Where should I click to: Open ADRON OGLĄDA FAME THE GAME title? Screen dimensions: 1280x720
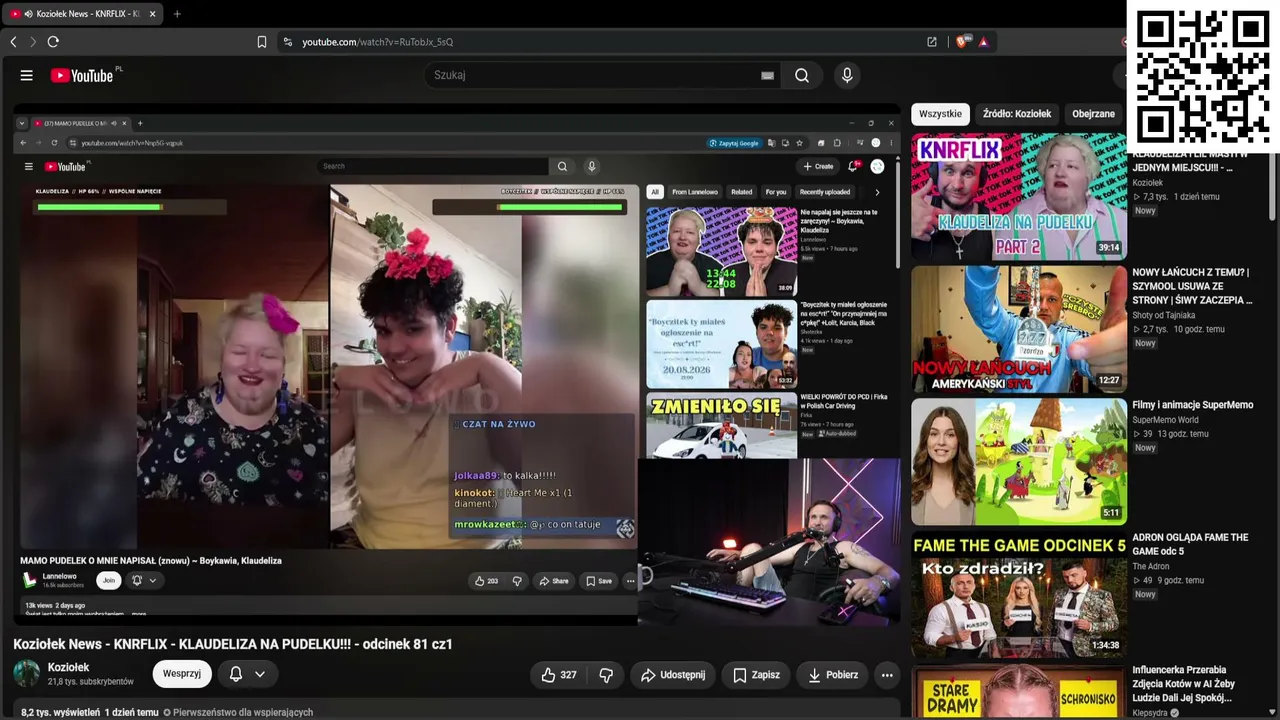pyautogui.click(x=1190, y=544)
